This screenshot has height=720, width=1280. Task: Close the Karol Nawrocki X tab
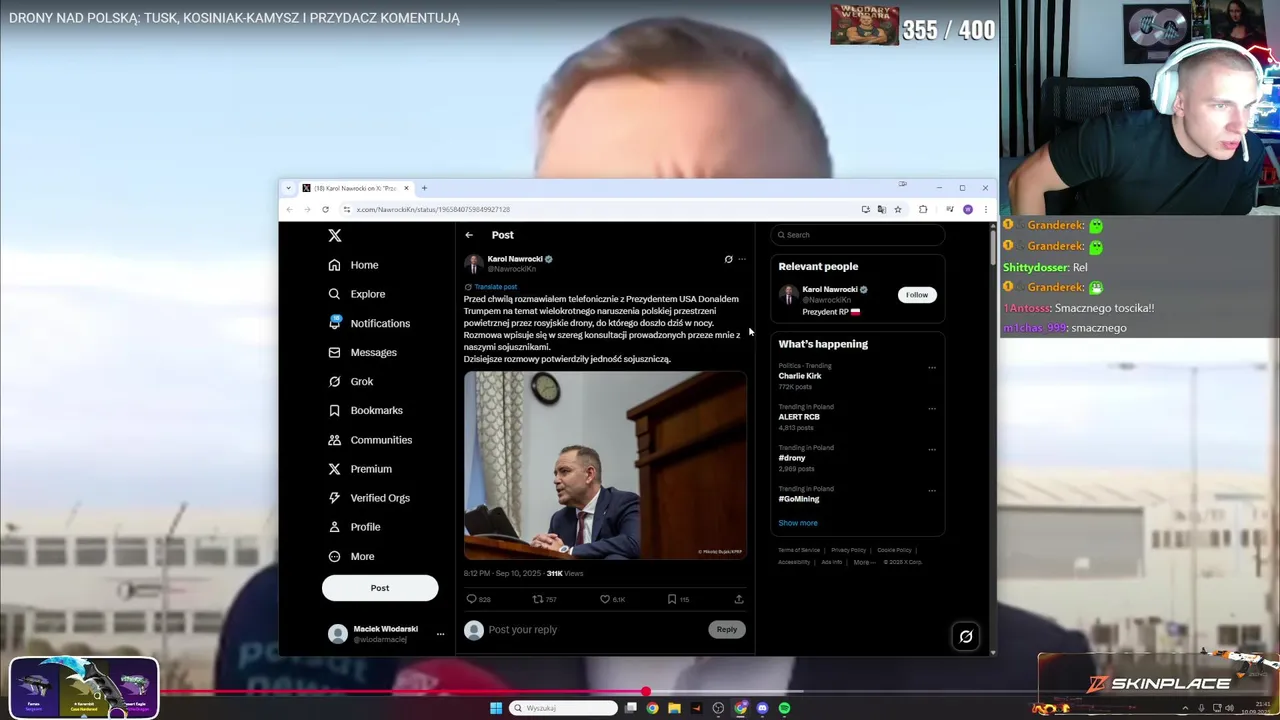click(x=406, y=188)
